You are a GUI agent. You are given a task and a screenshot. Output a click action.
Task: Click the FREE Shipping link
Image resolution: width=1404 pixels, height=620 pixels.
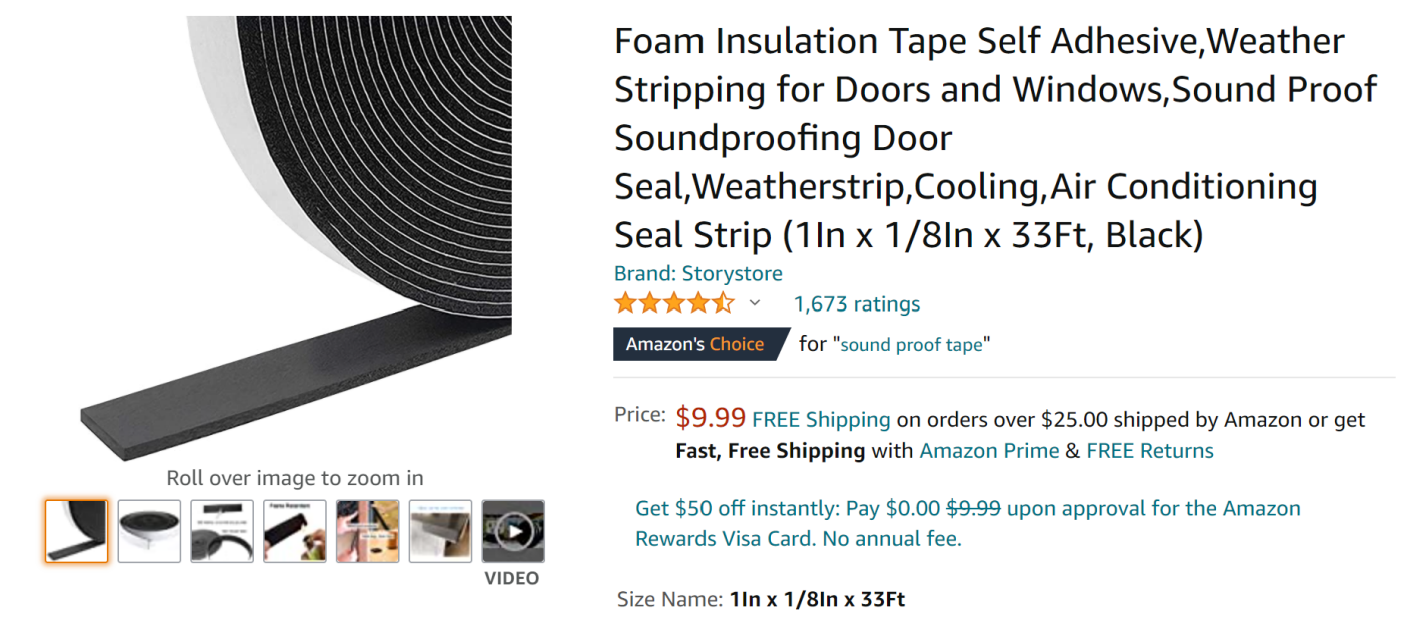tap(821, 420)
